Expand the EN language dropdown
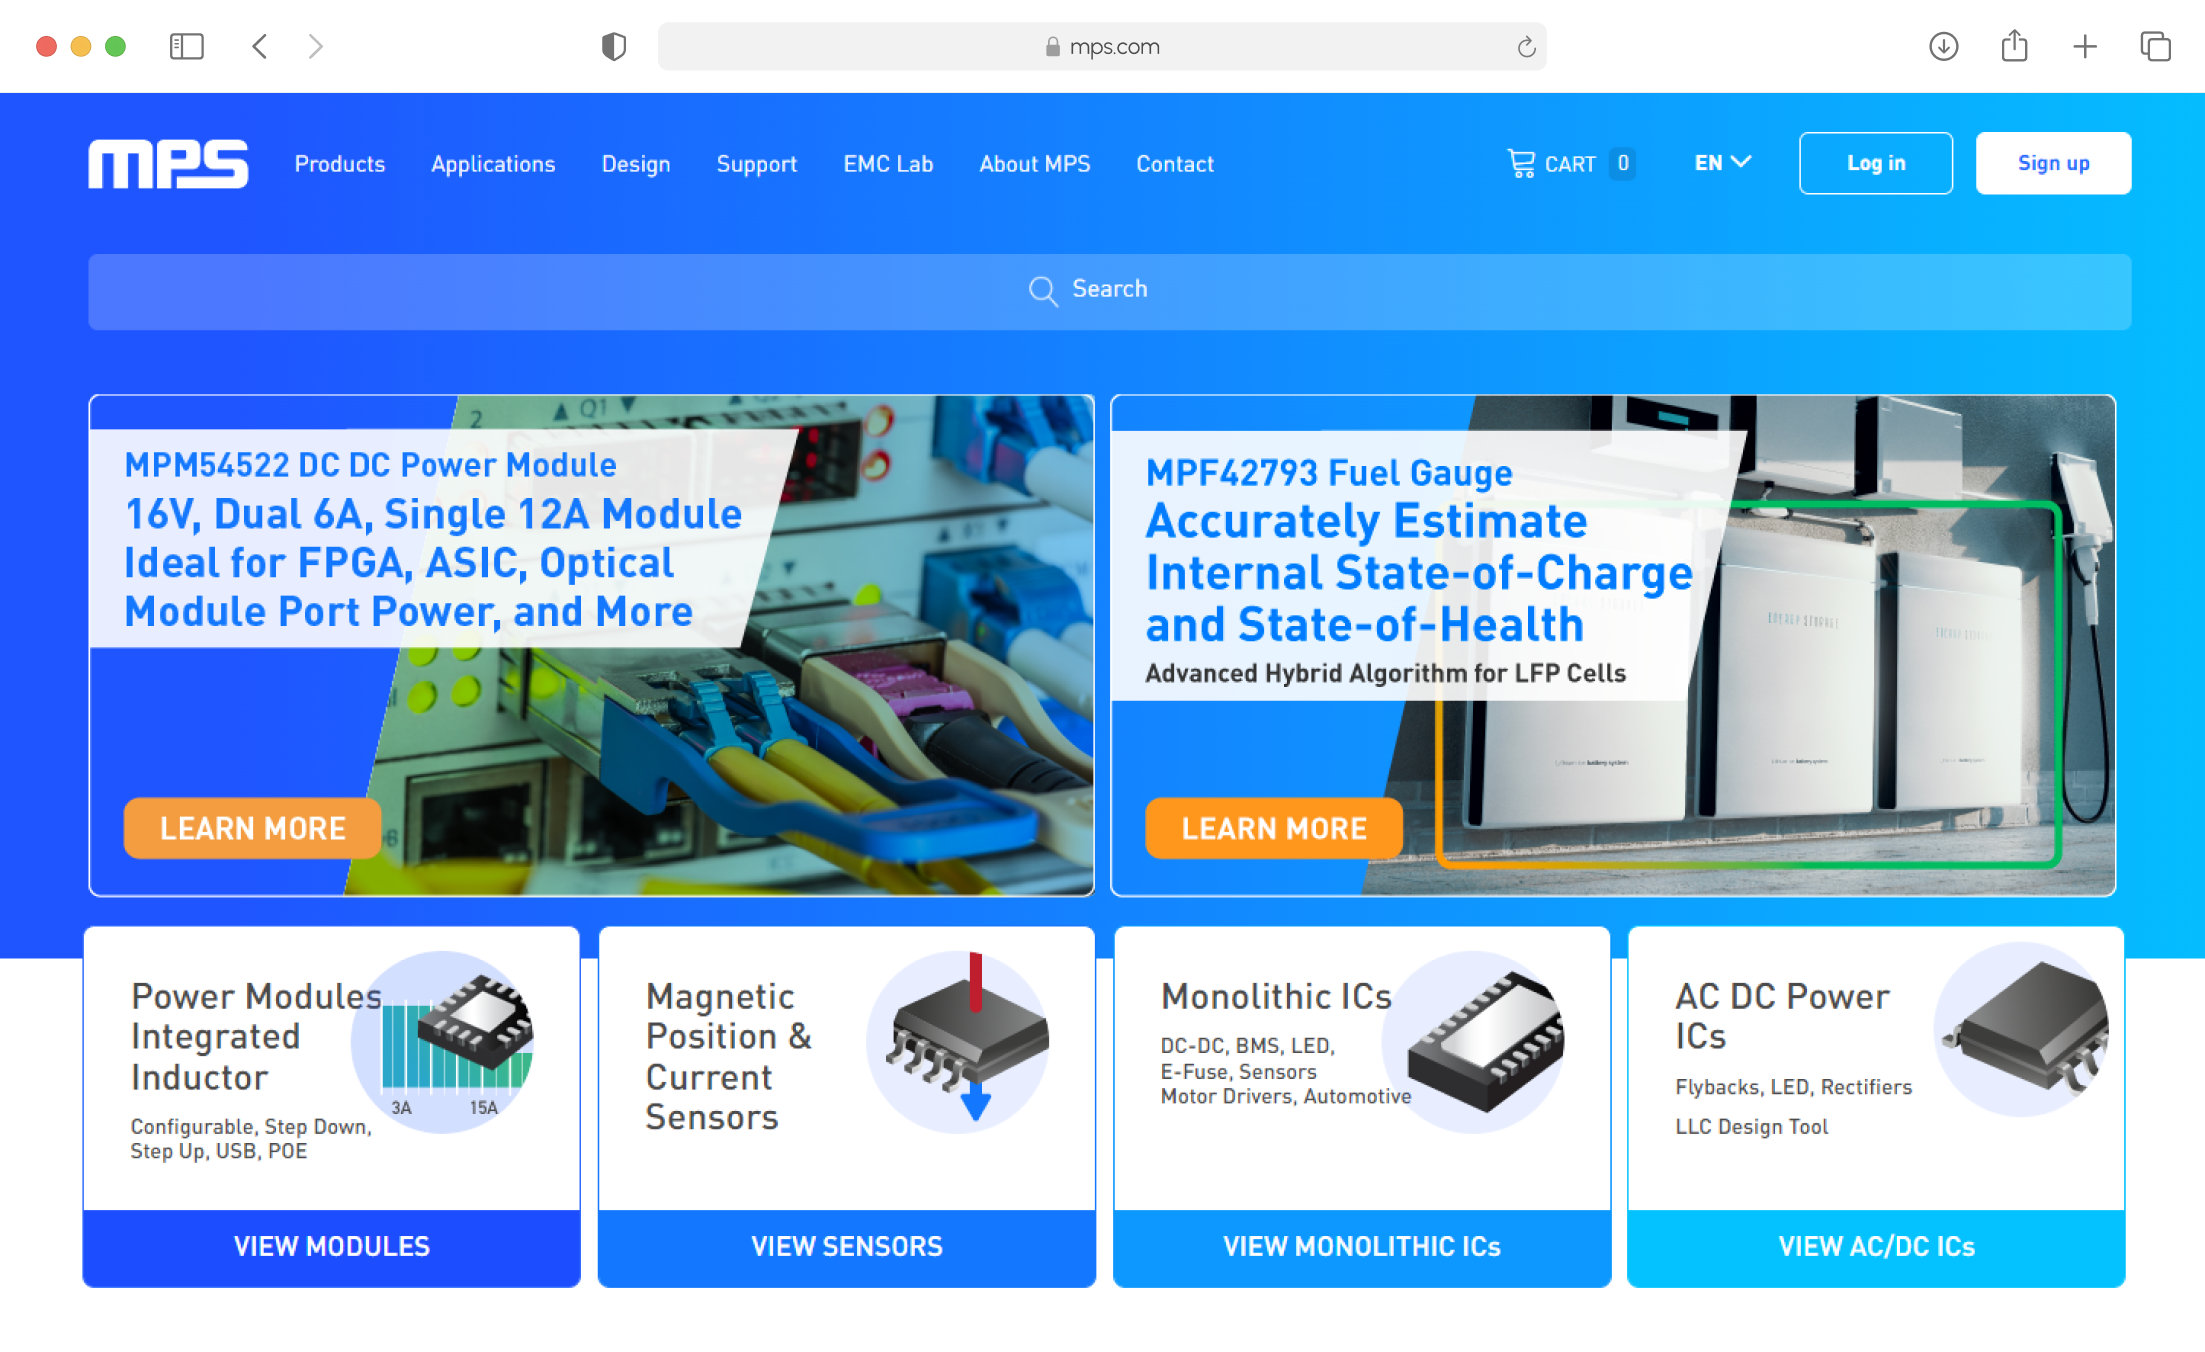Screen dimensions: 2205x1352 click(1722, 163)
